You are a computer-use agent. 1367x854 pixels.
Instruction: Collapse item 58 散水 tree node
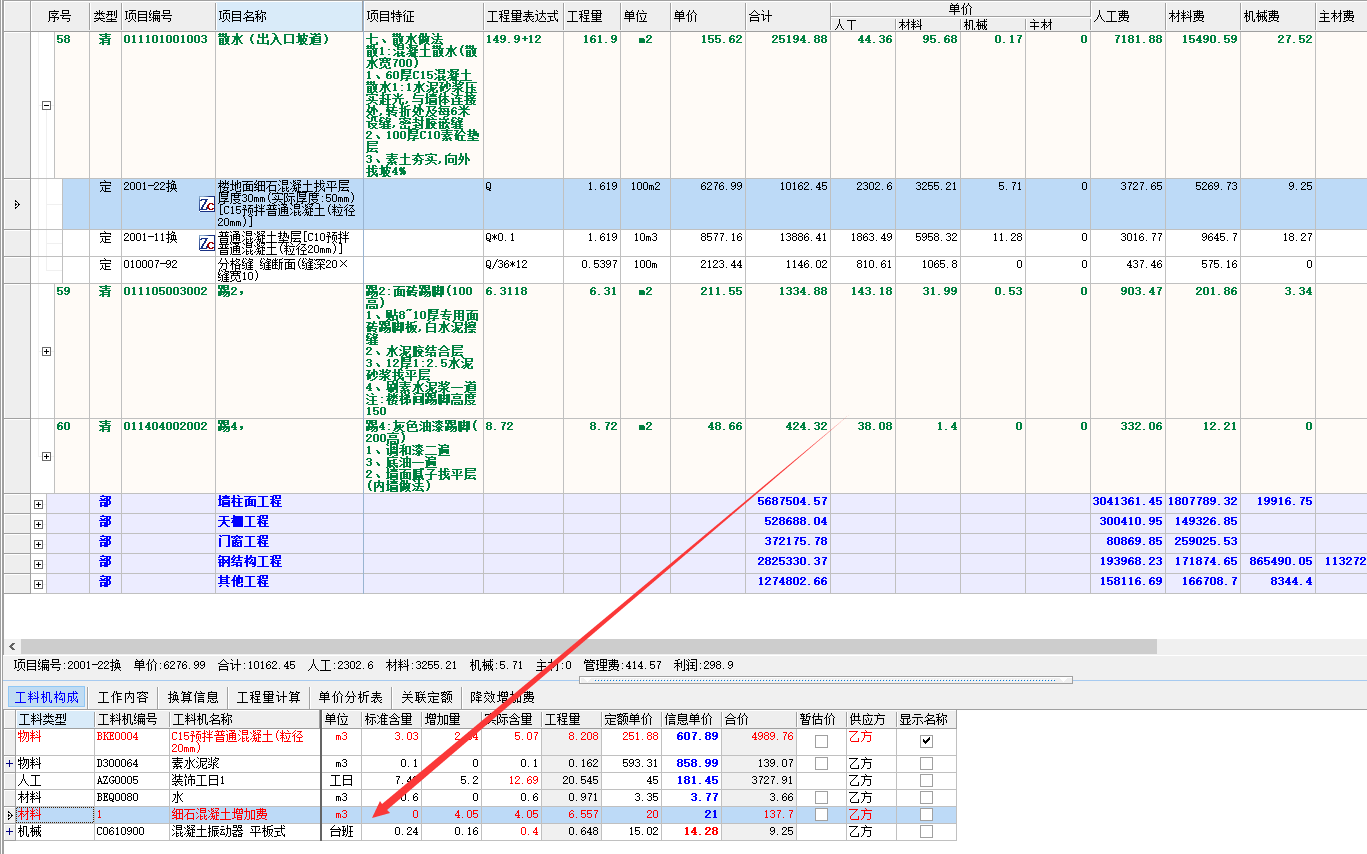pos(46,105)
